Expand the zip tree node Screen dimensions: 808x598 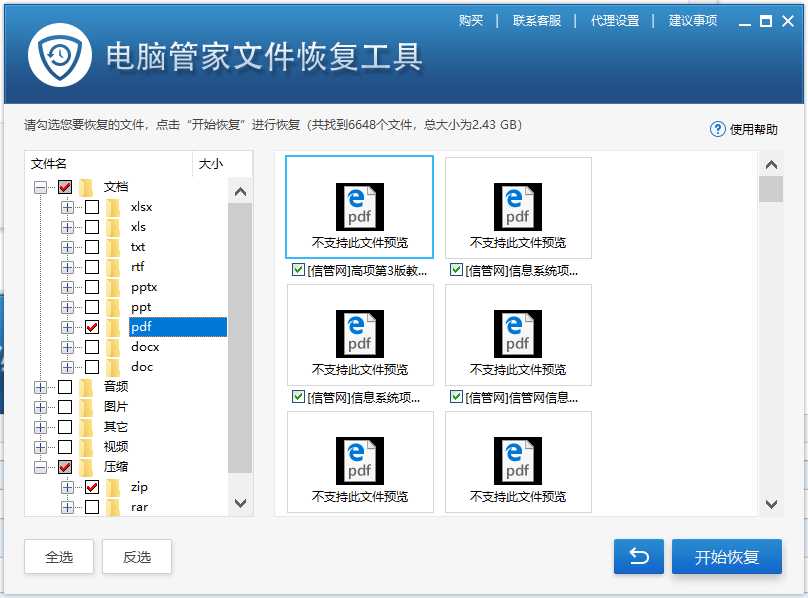[x=67, y=487]
